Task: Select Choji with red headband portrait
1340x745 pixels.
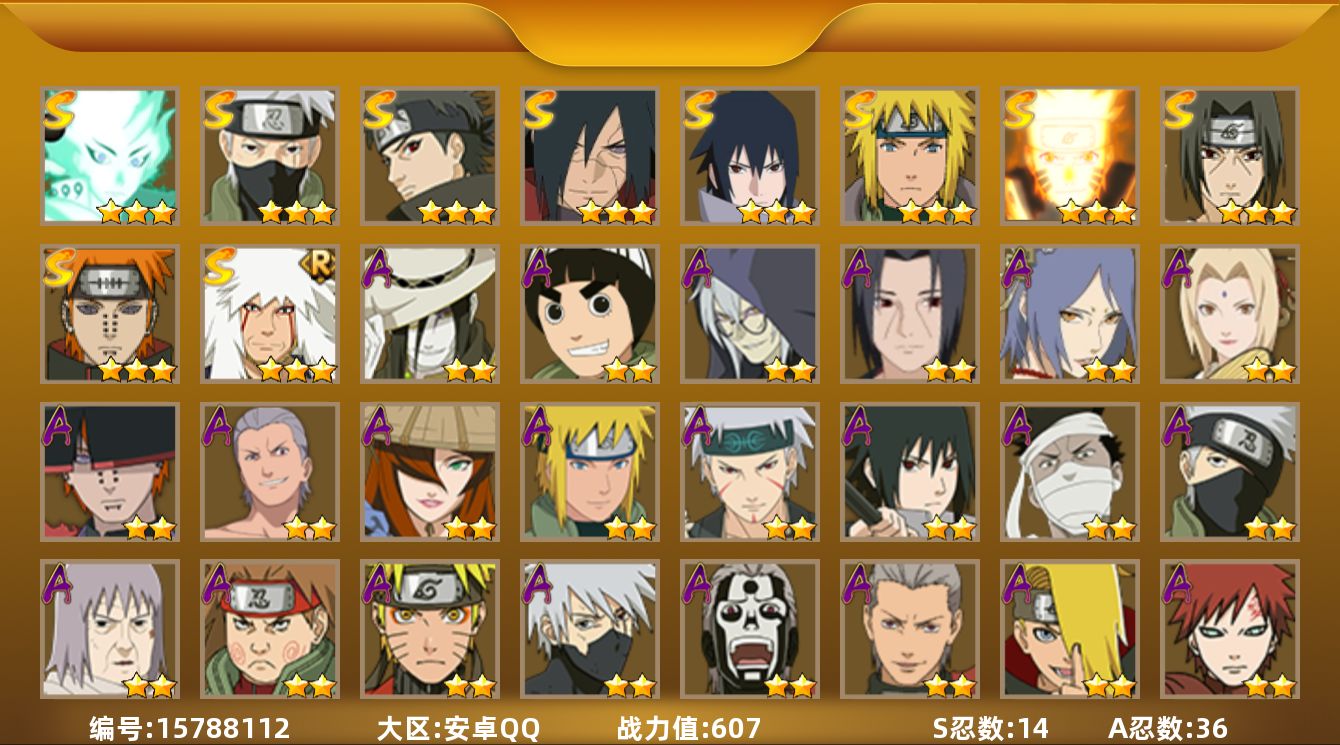Action: (270, 629)
